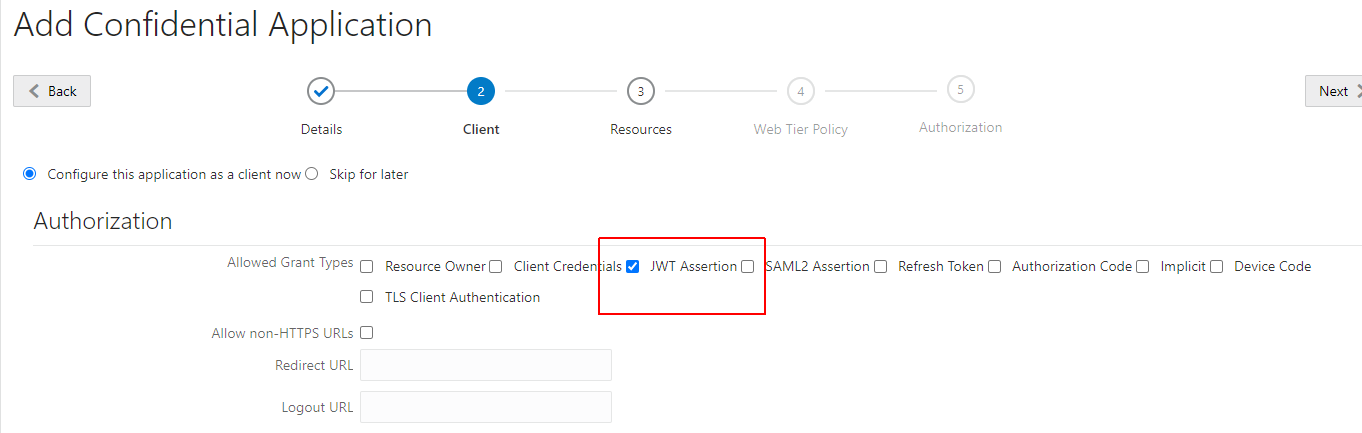
Task: Uncheck the JWT Assertion grant type
Action: tap(632, 267)
